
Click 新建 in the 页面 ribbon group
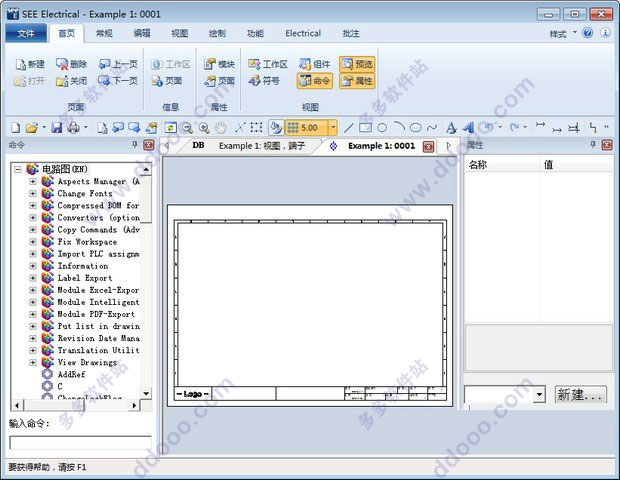(30, 64)
